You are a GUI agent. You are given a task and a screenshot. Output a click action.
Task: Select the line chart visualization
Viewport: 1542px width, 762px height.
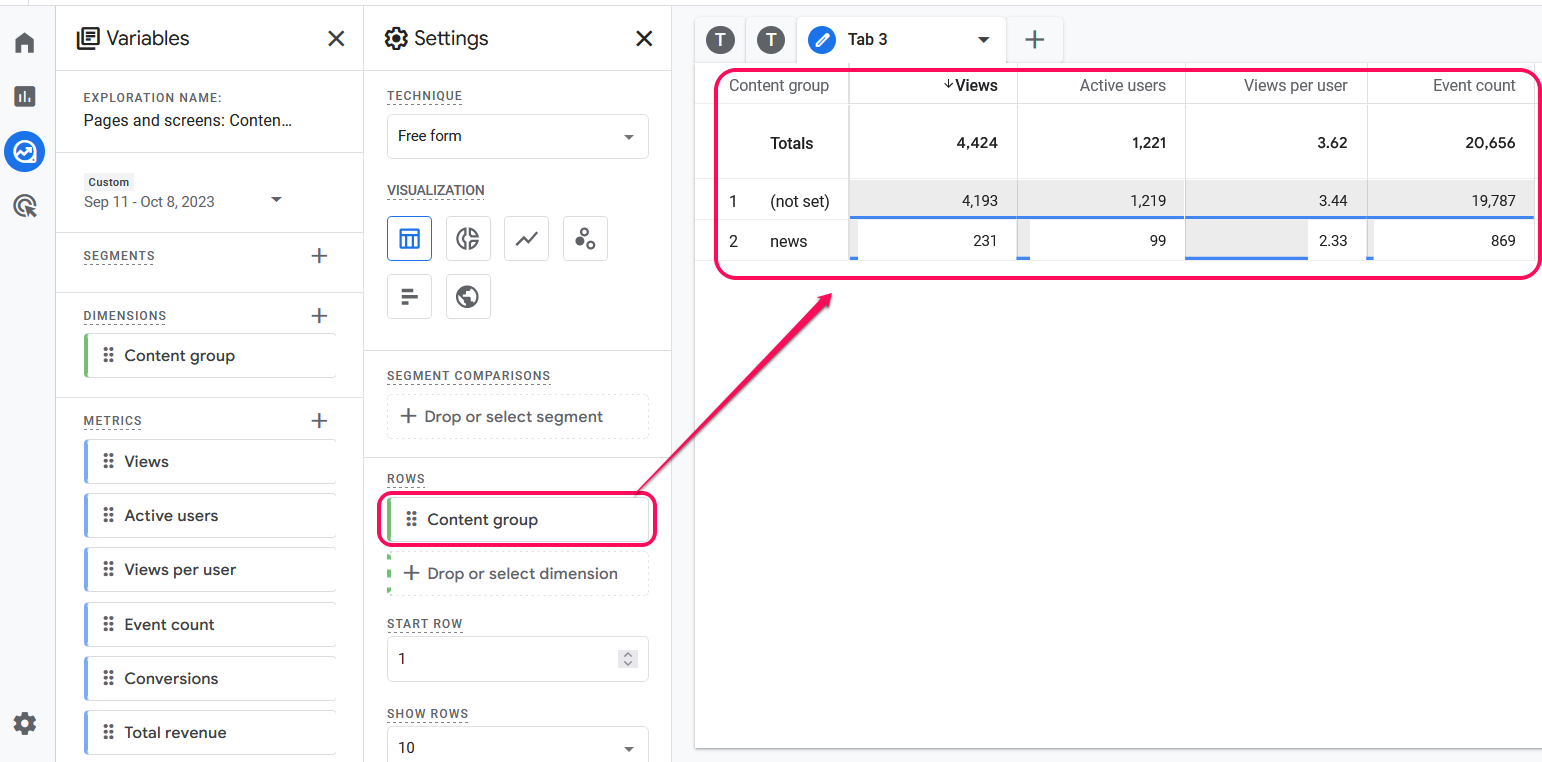click(x=526, y=239)
